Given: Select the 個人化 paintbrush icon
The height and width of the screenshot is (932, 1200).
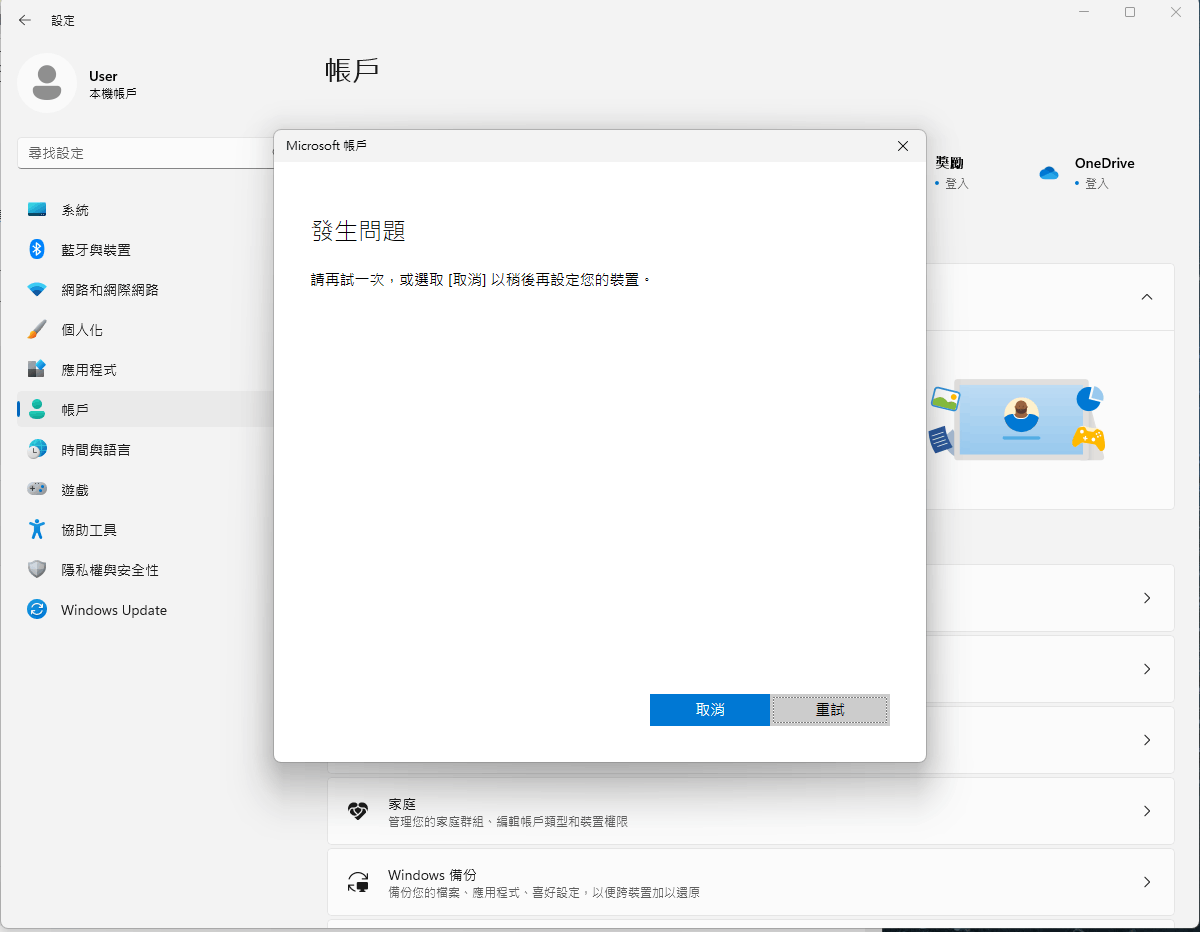Looking at the screenshot, I should (37, 330).
